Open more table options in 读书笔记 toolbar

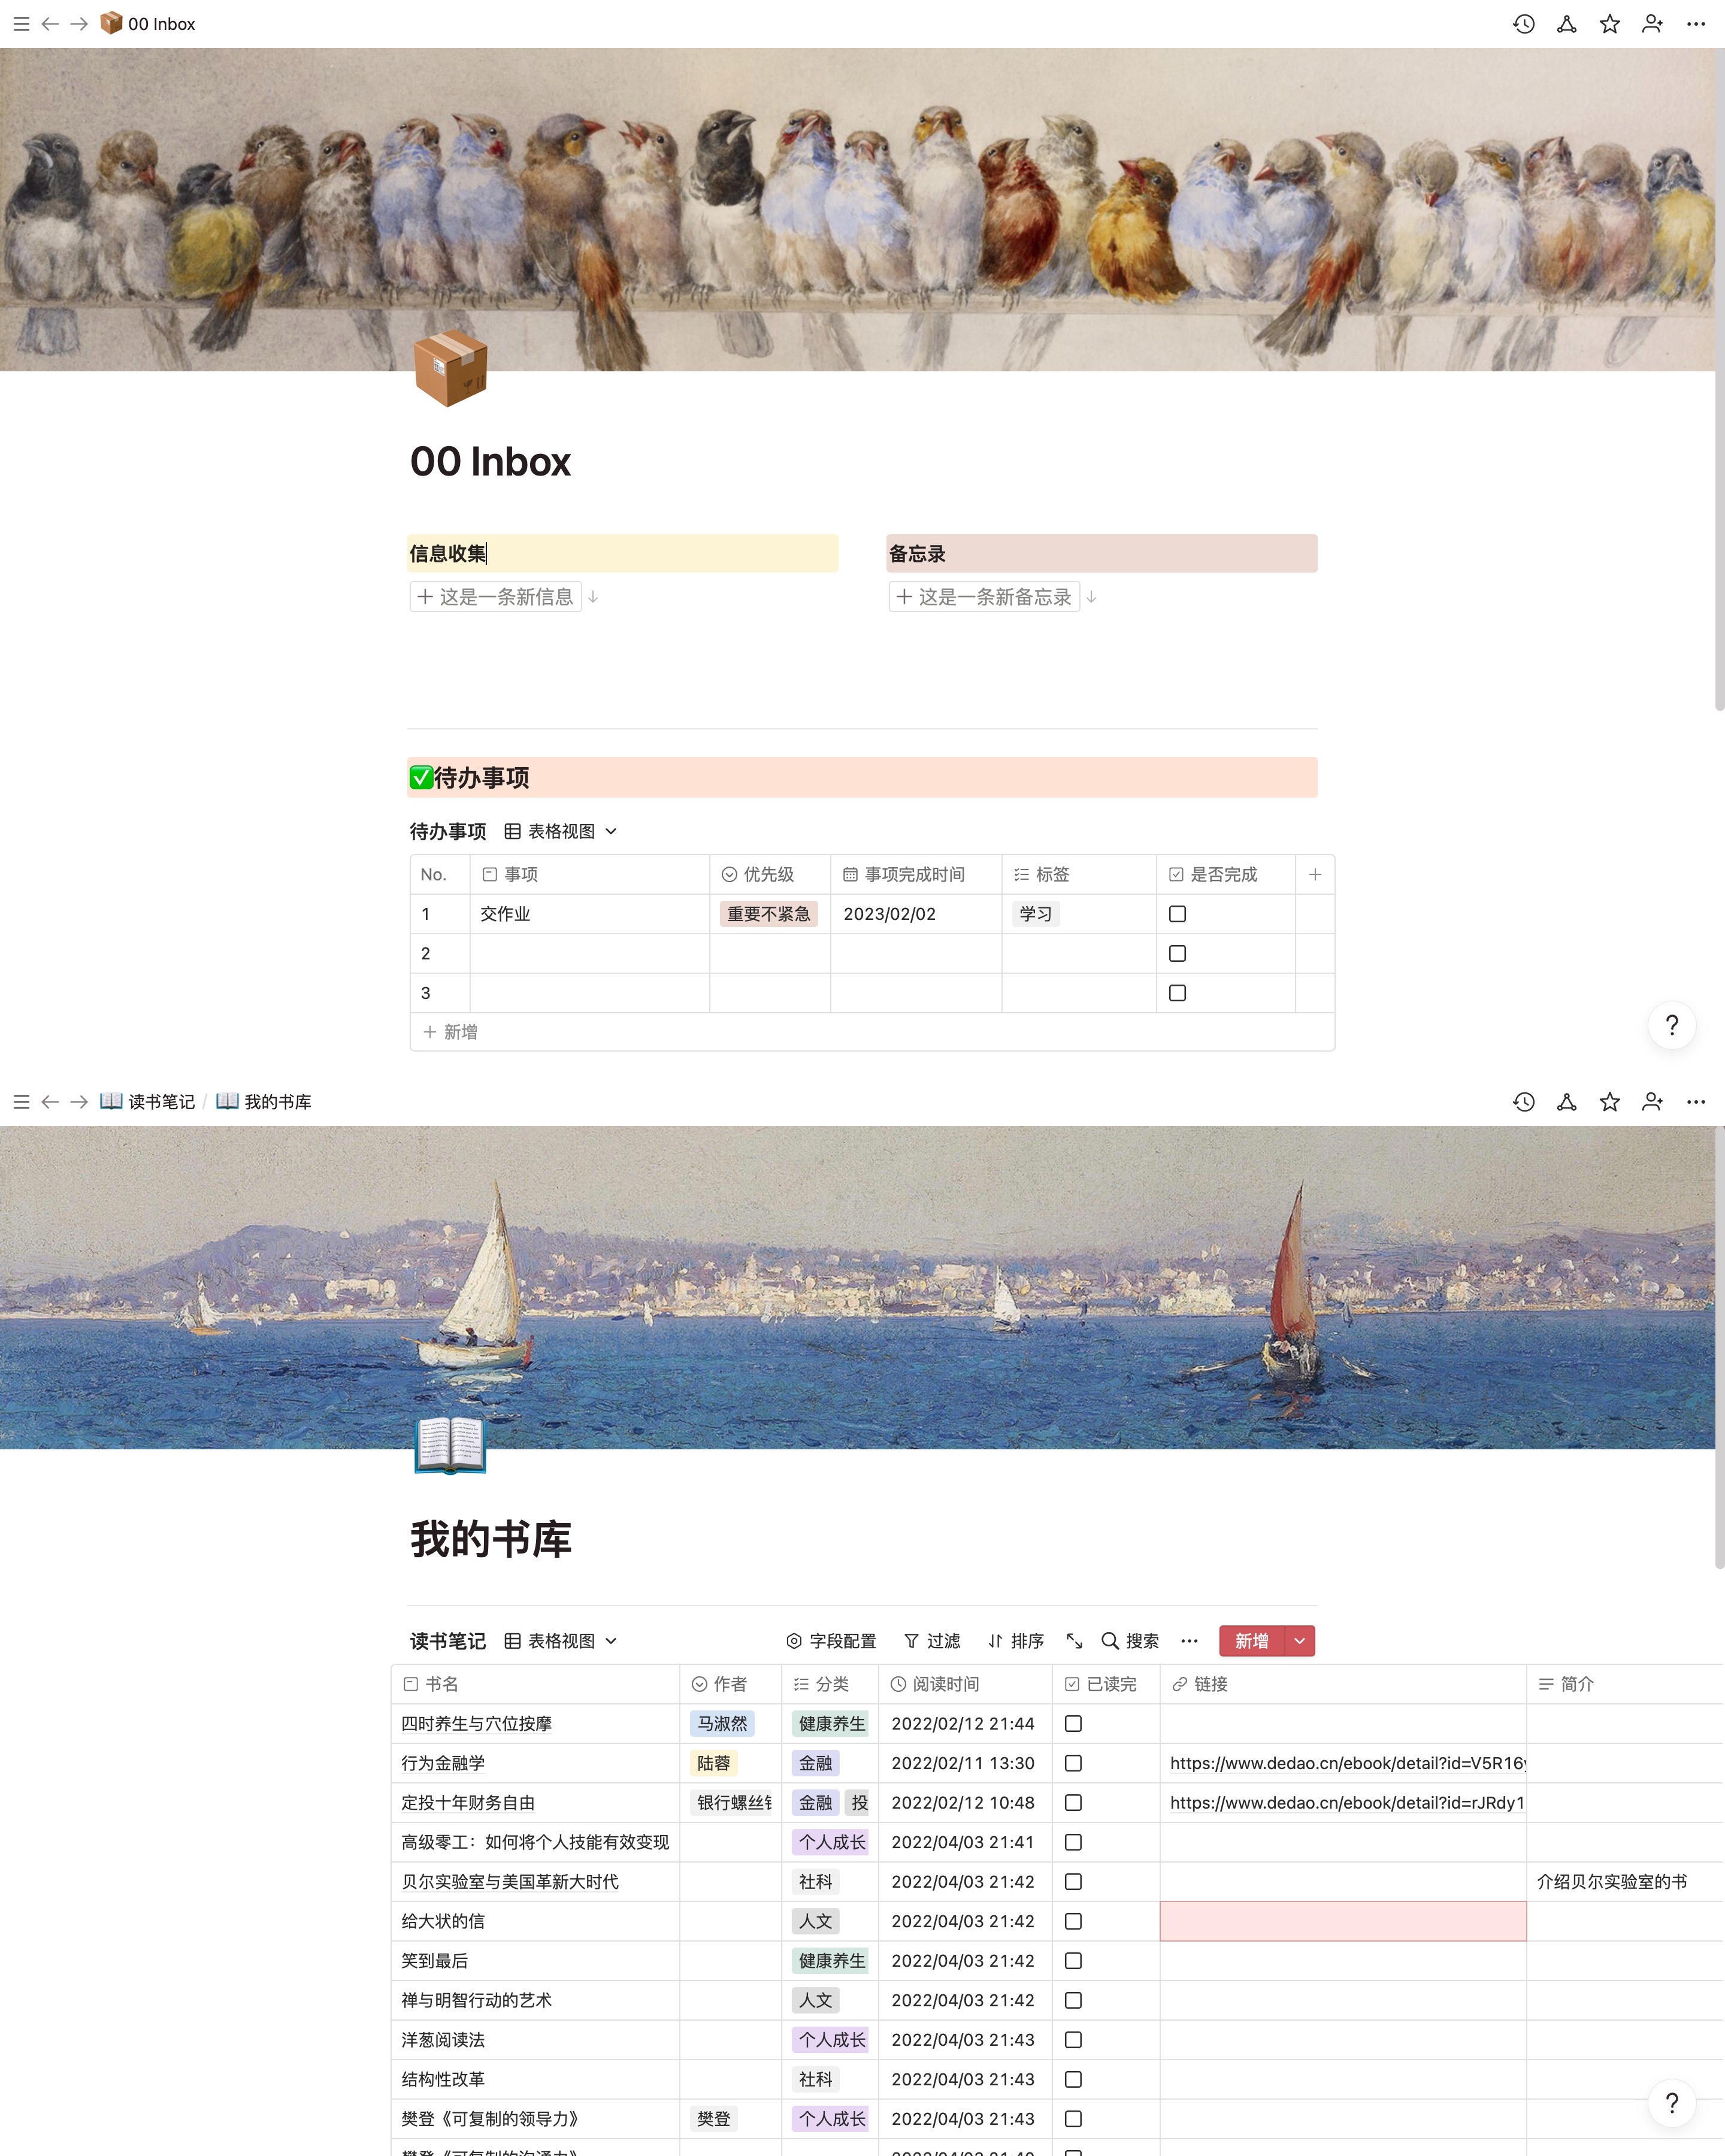click(x=1189, y=1641)
